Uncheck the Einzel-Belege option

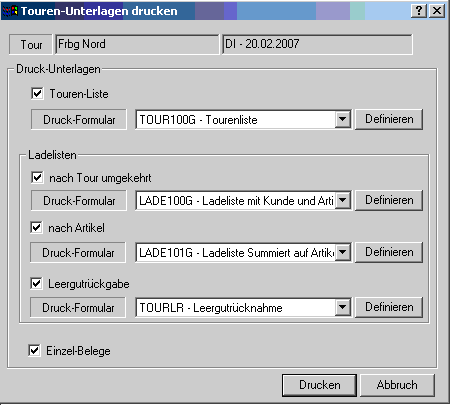(34, 351)
